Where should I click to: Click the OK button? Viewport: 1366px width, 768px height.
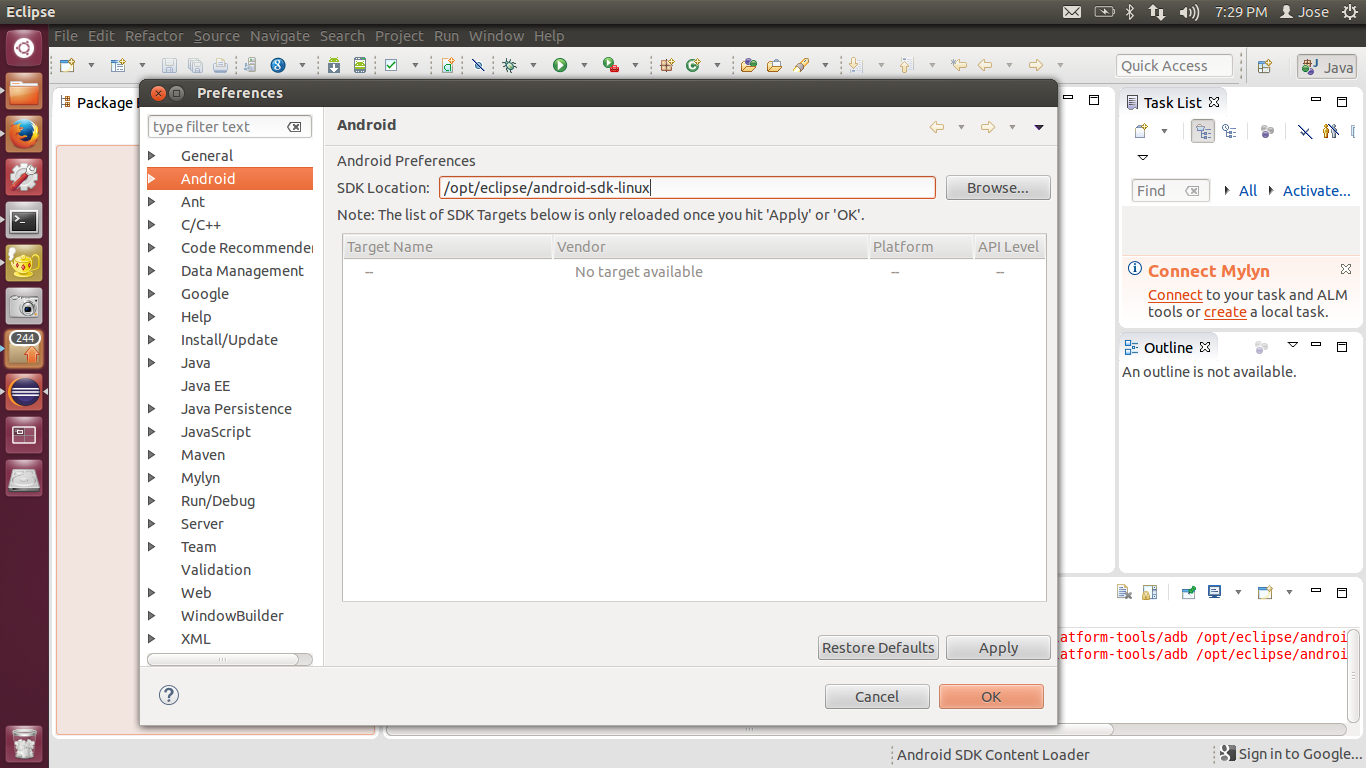[x=991, y=697]
